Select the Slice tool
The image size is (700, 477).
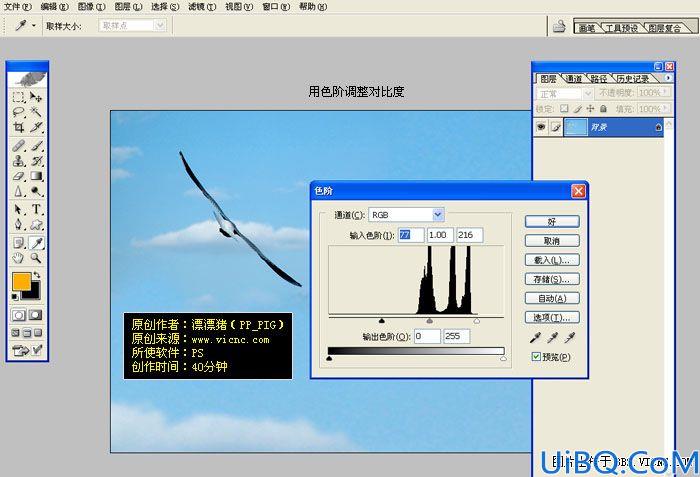pos(36,127)
